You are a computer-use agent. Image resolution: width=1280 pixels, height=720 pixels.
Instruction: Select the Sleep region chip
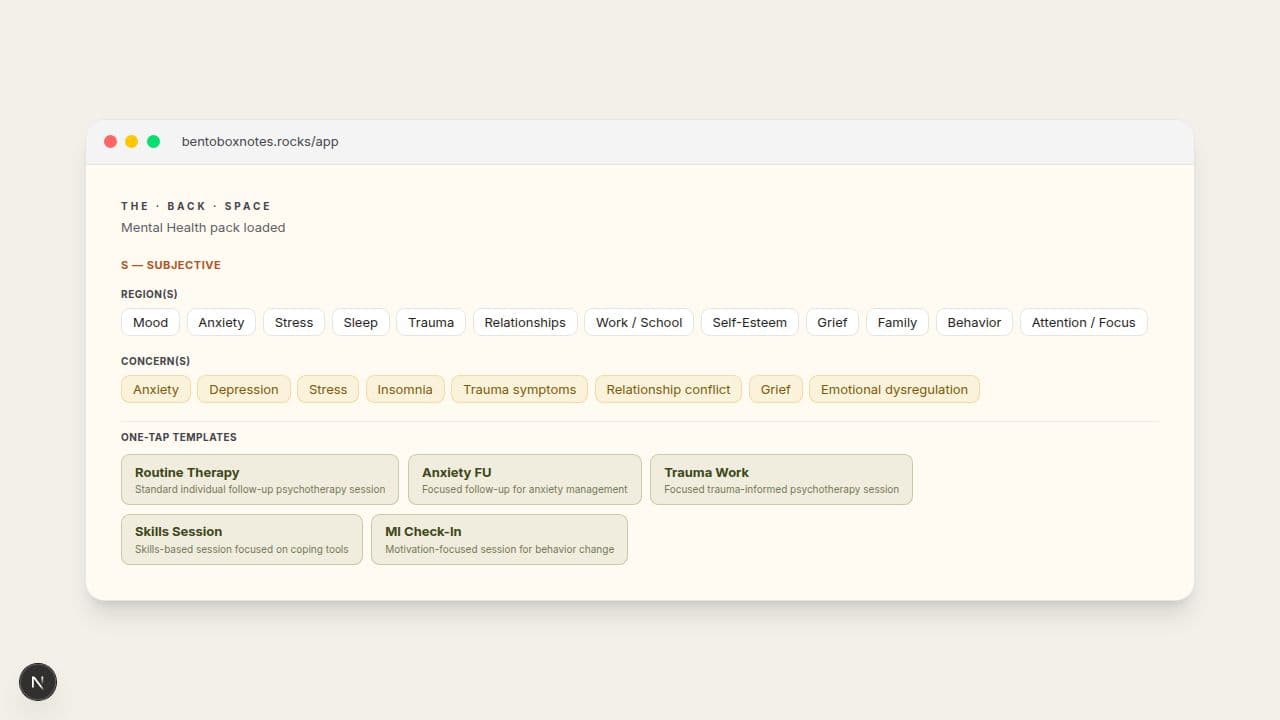tap(361, 322)
